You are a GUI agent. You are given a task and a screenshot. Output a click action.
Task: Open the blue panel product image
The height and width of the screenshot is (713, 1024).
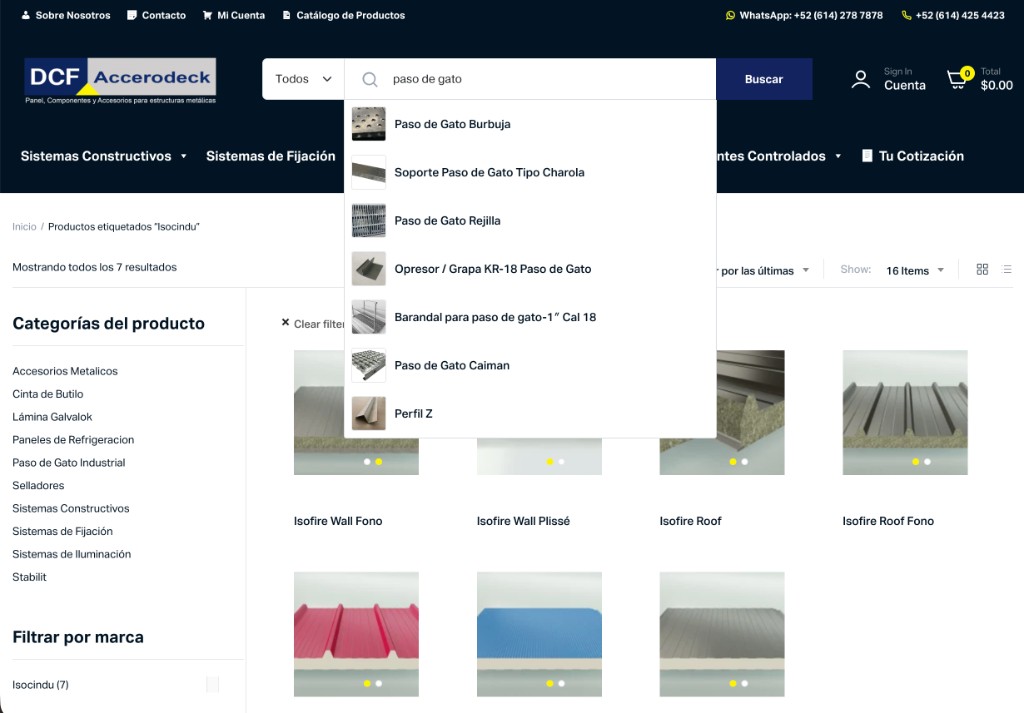pos(539,634)
